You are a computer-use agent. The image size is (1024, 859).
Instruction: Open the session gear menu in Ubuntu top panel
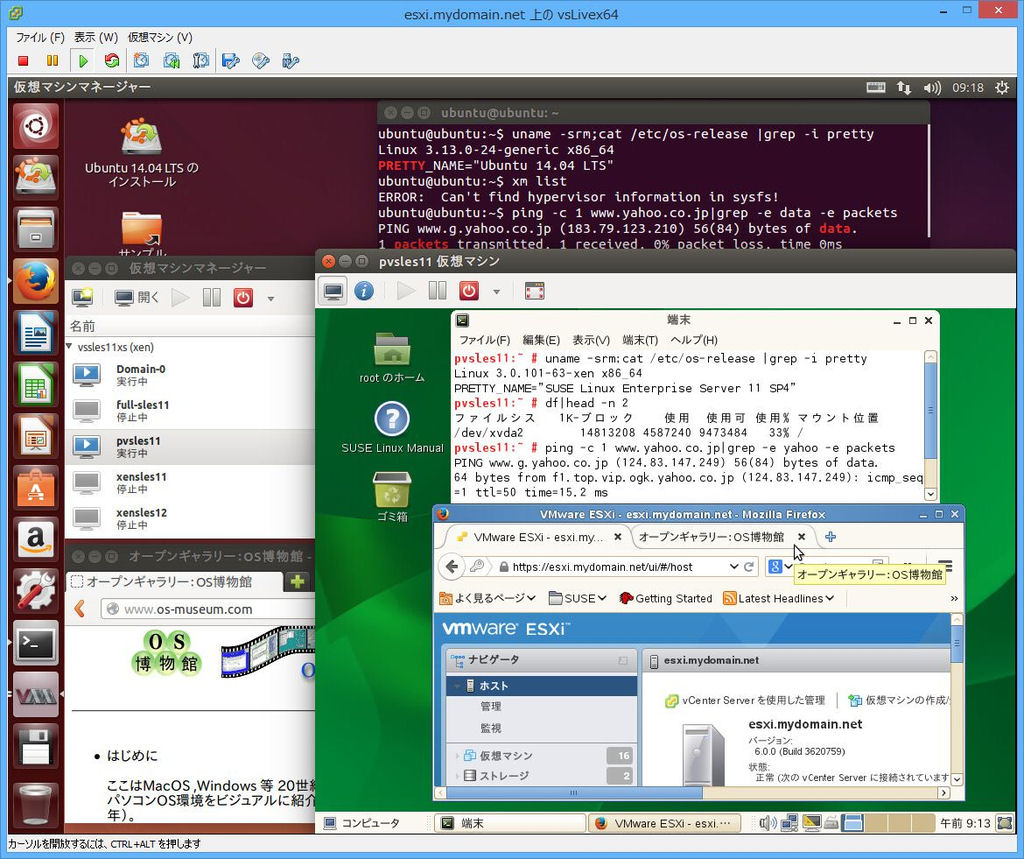coord(1002,88)
